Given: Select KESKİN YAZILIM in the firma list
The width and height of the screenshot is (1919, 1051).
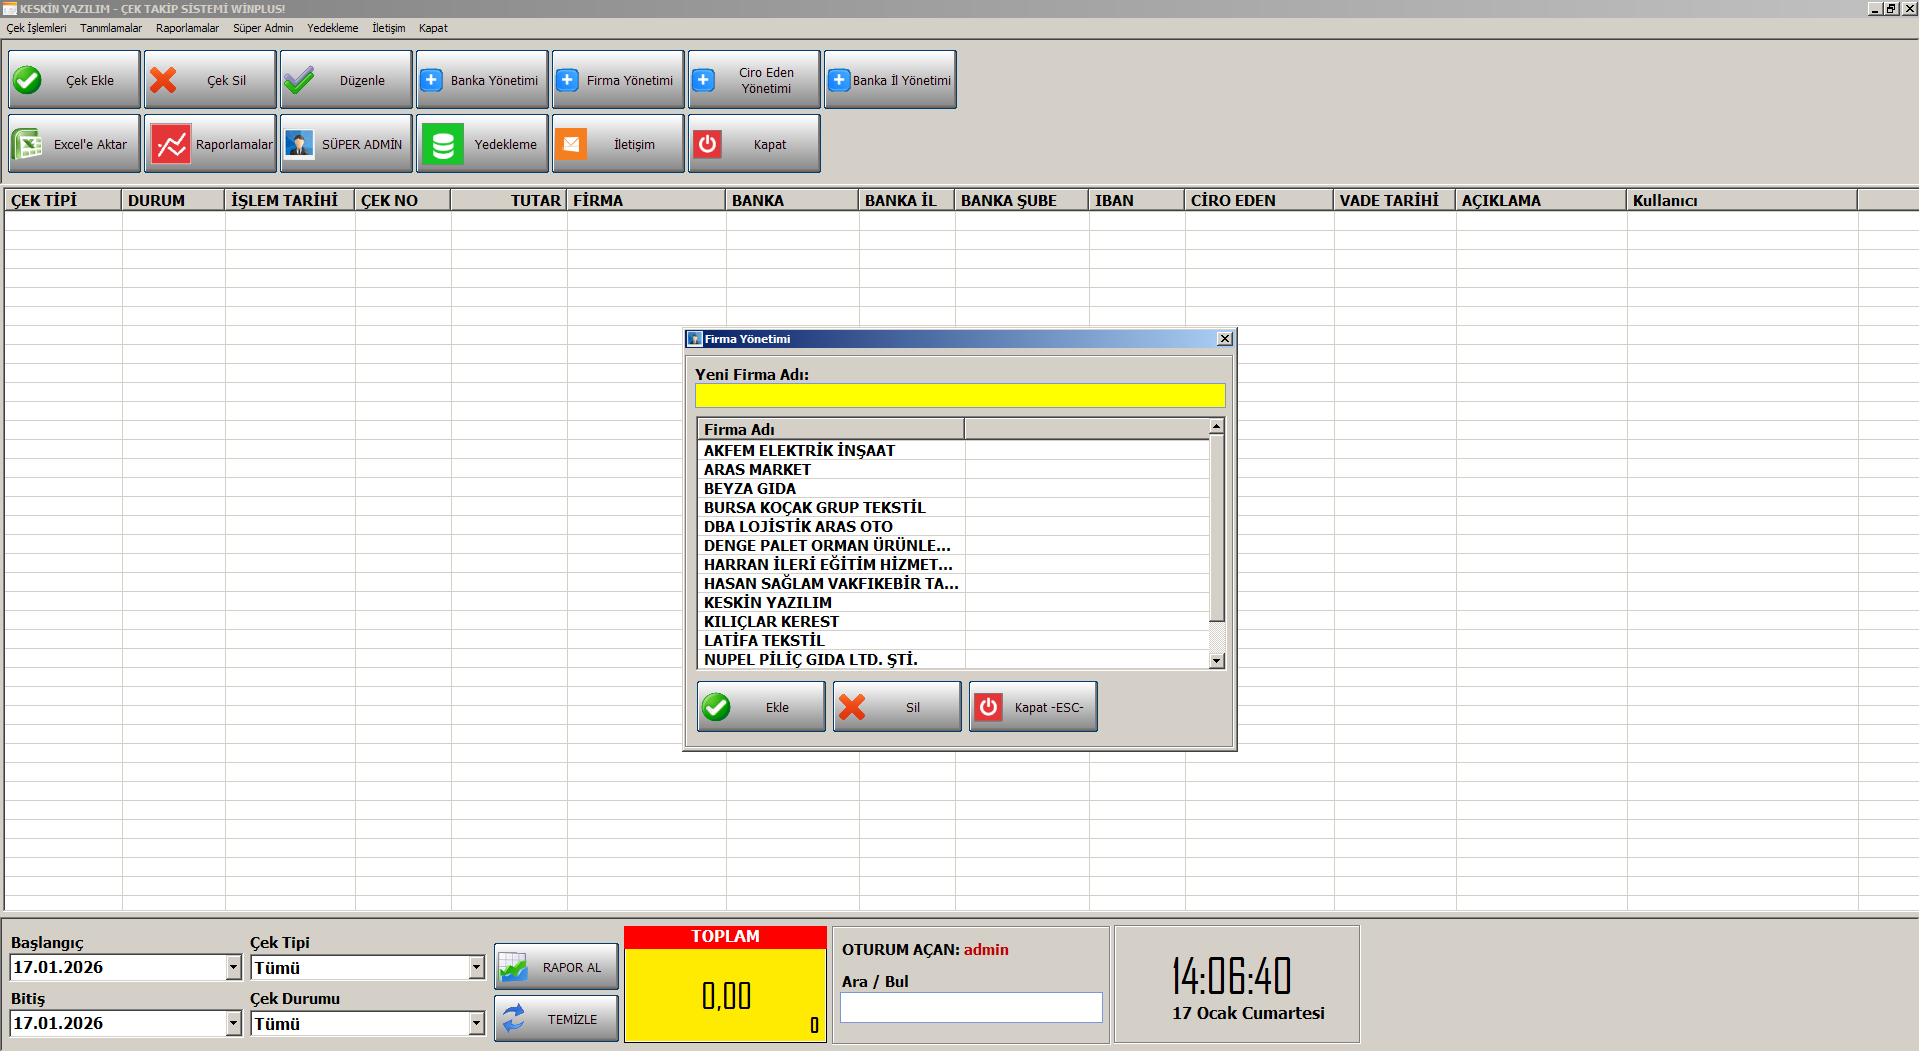Looking at the screenshot, I should click(767, 602).
